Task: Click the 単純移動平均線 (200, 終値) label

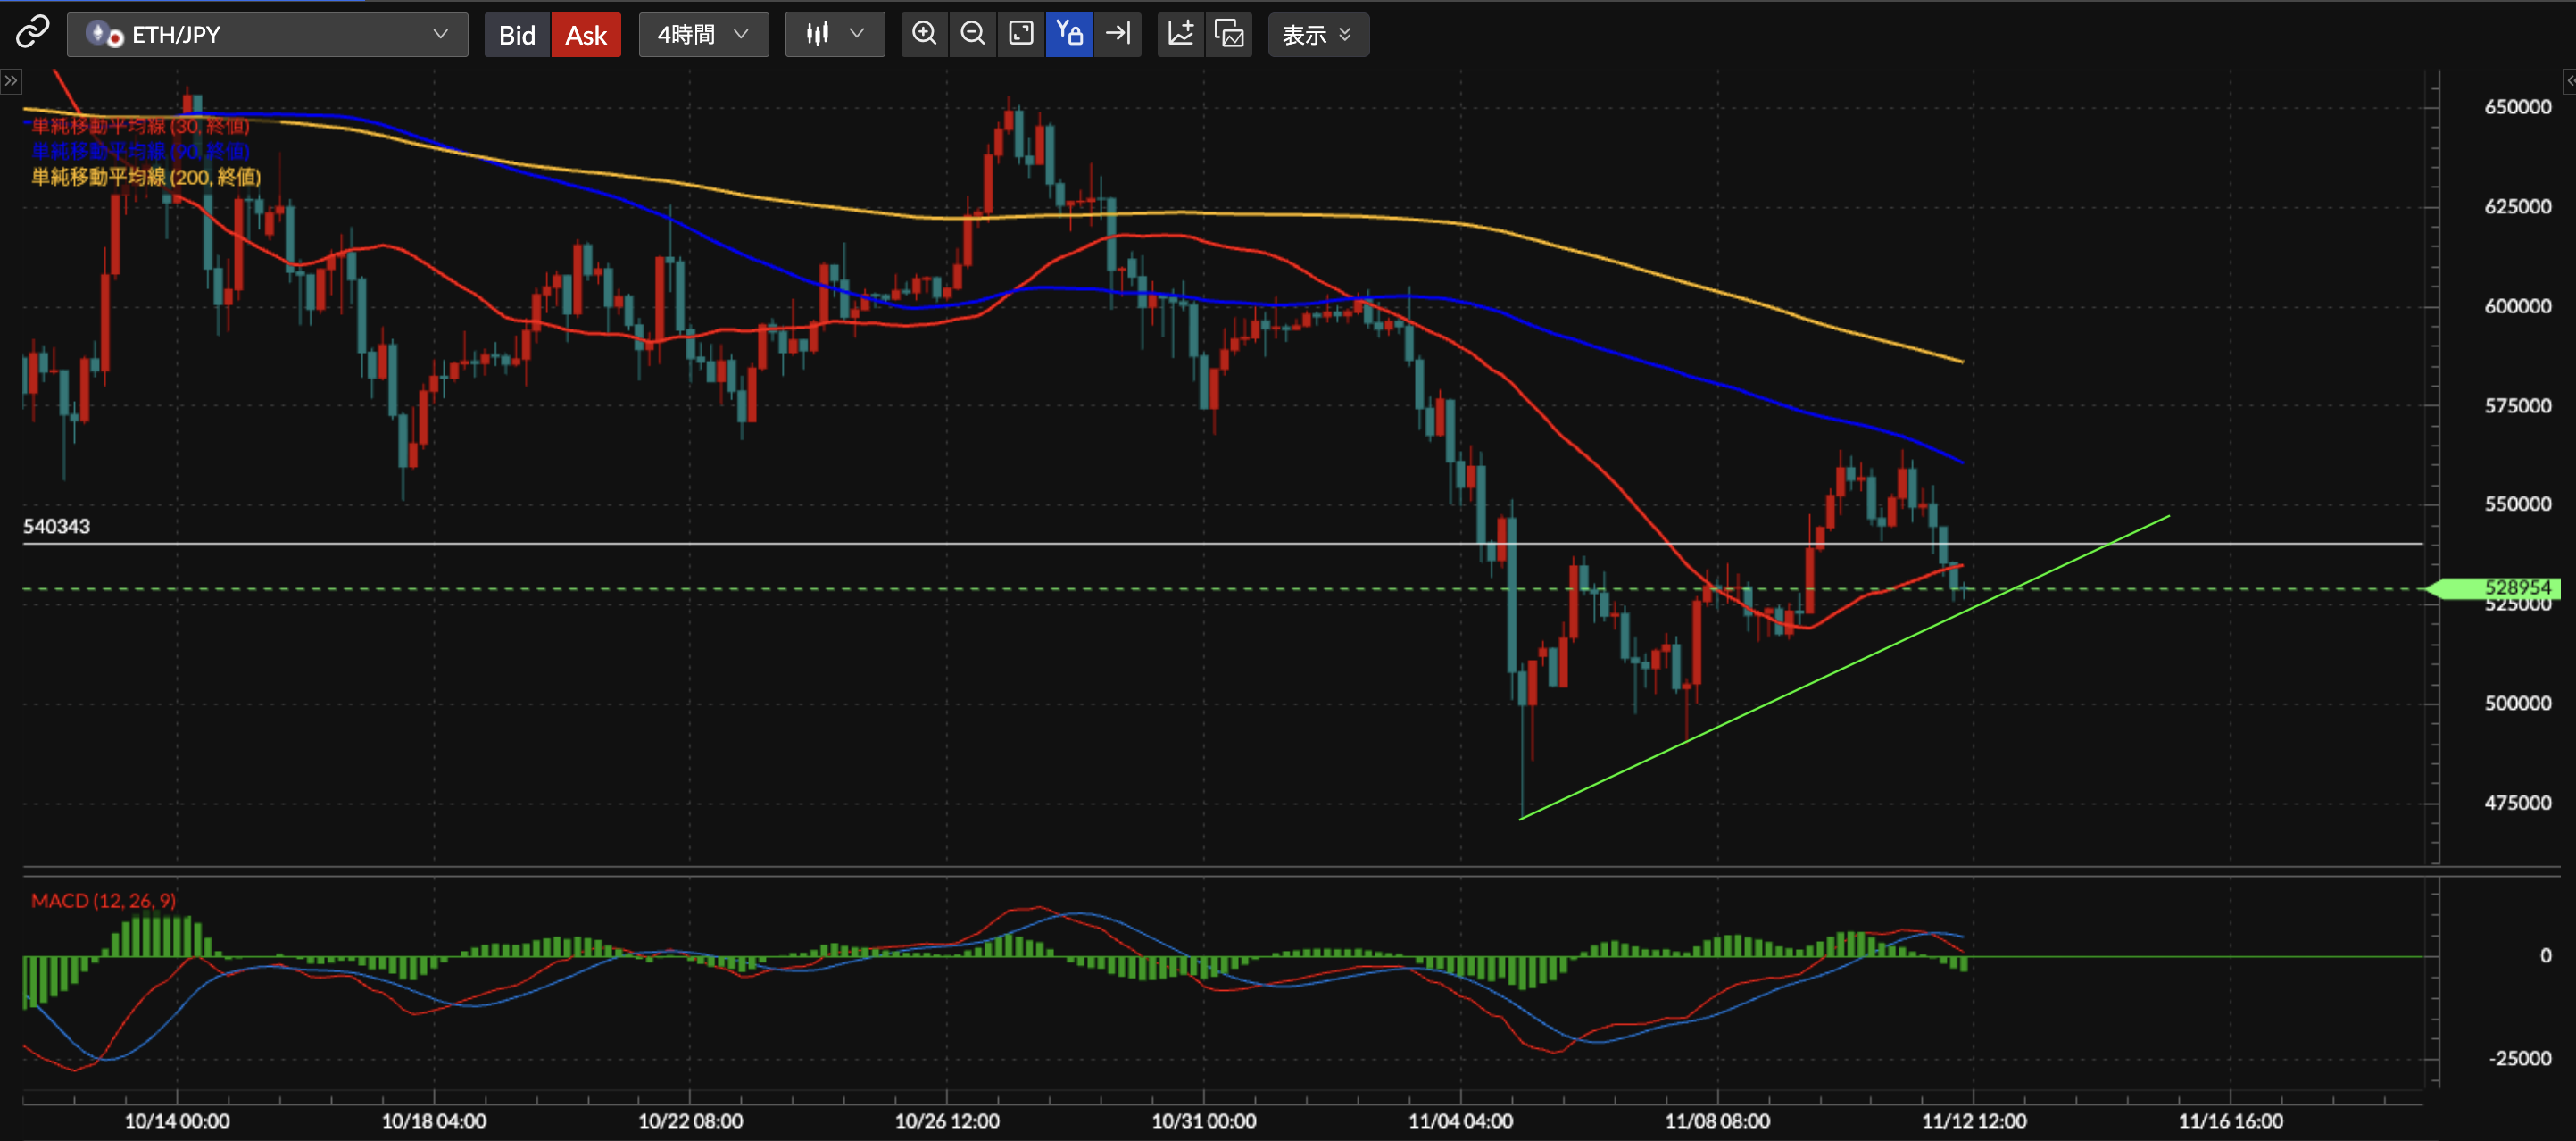Action: point(146,177)
